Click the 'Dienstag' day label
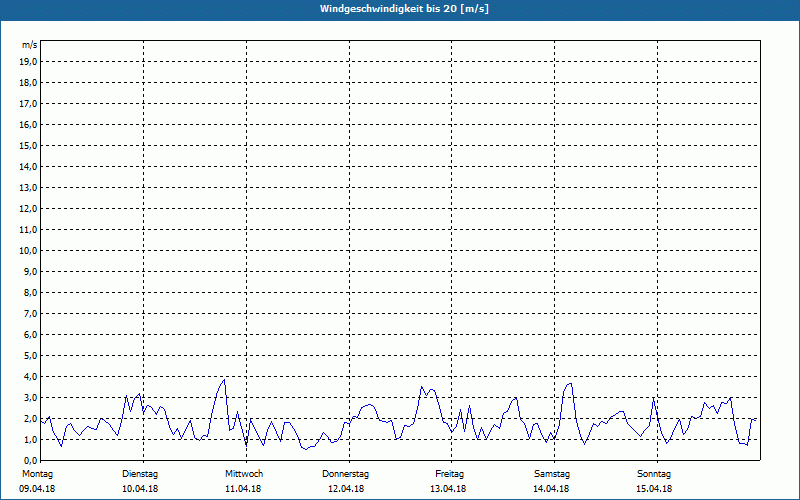 click(x=140, y=474)
